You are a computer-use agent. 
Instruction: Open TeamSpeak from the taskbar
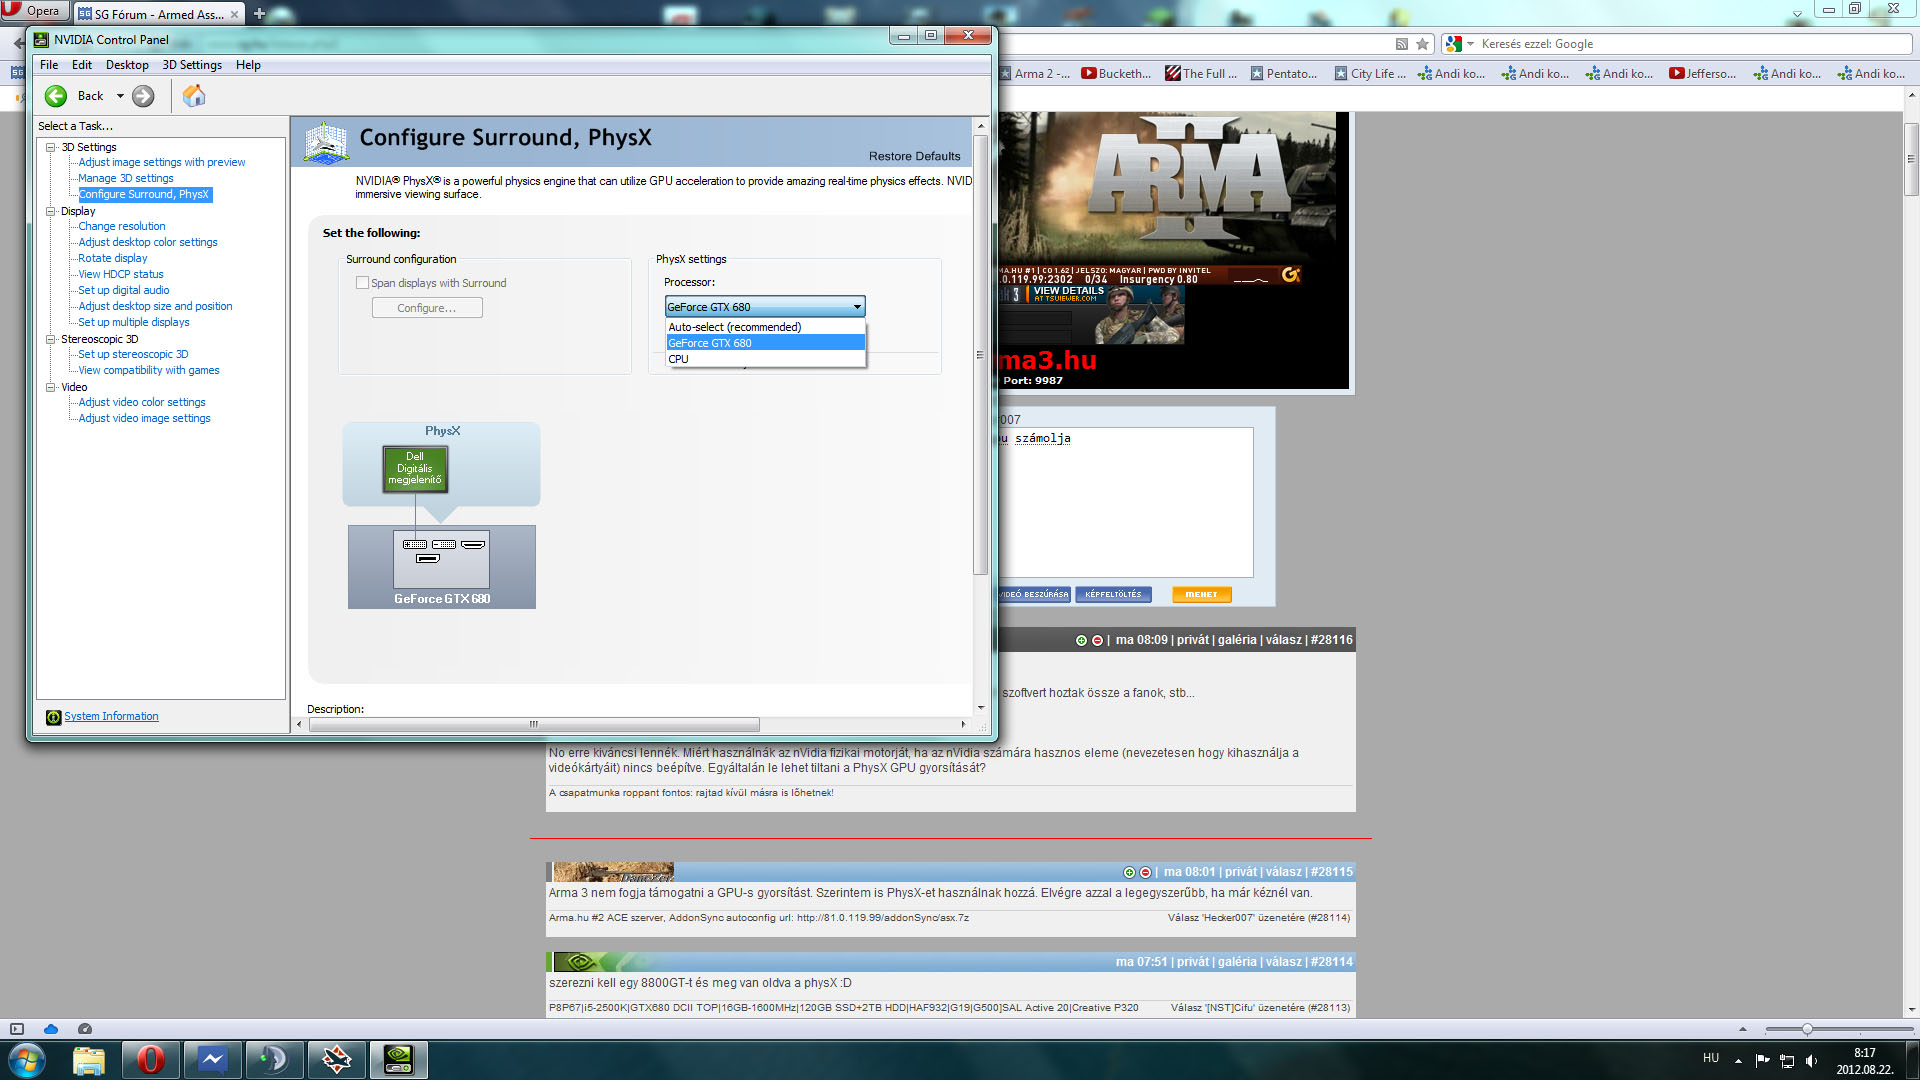pyautogui.click(x=274, y=1059)
